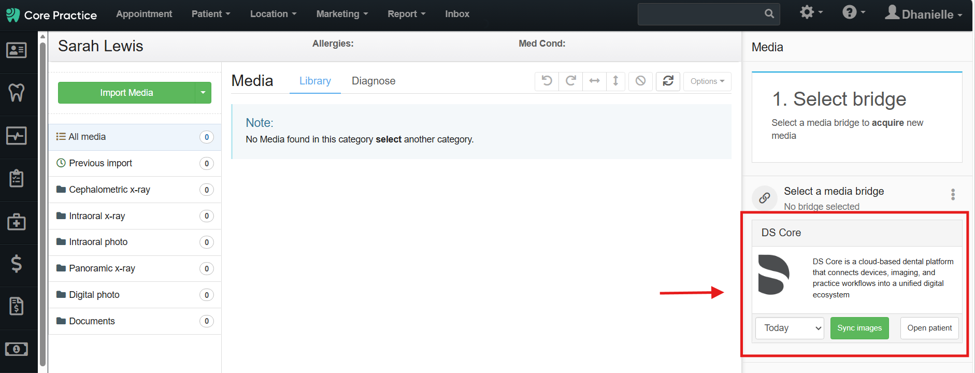Image resolution: width=975 pixels, height=373 pixels.
Task: Select the Cephalometric x-ray folder
Action: click(135, 190)
